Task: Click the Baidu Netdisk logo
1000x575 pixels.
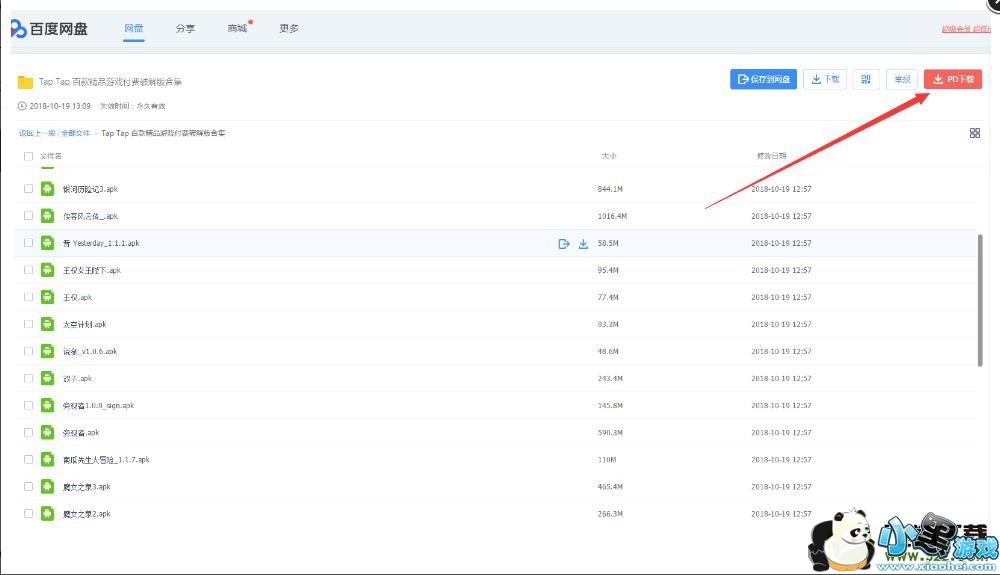Action: (x=50, y=29)
